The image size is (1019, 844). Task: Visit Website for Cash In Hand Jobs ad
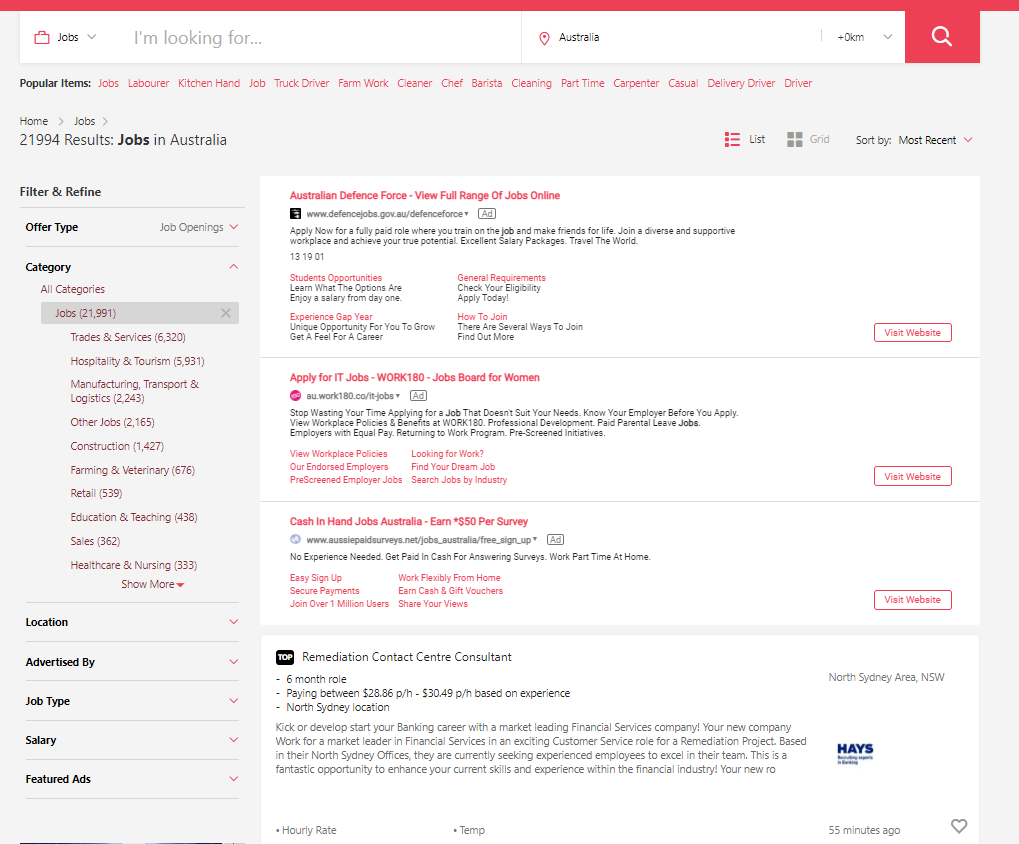click(x=912, y=600)
